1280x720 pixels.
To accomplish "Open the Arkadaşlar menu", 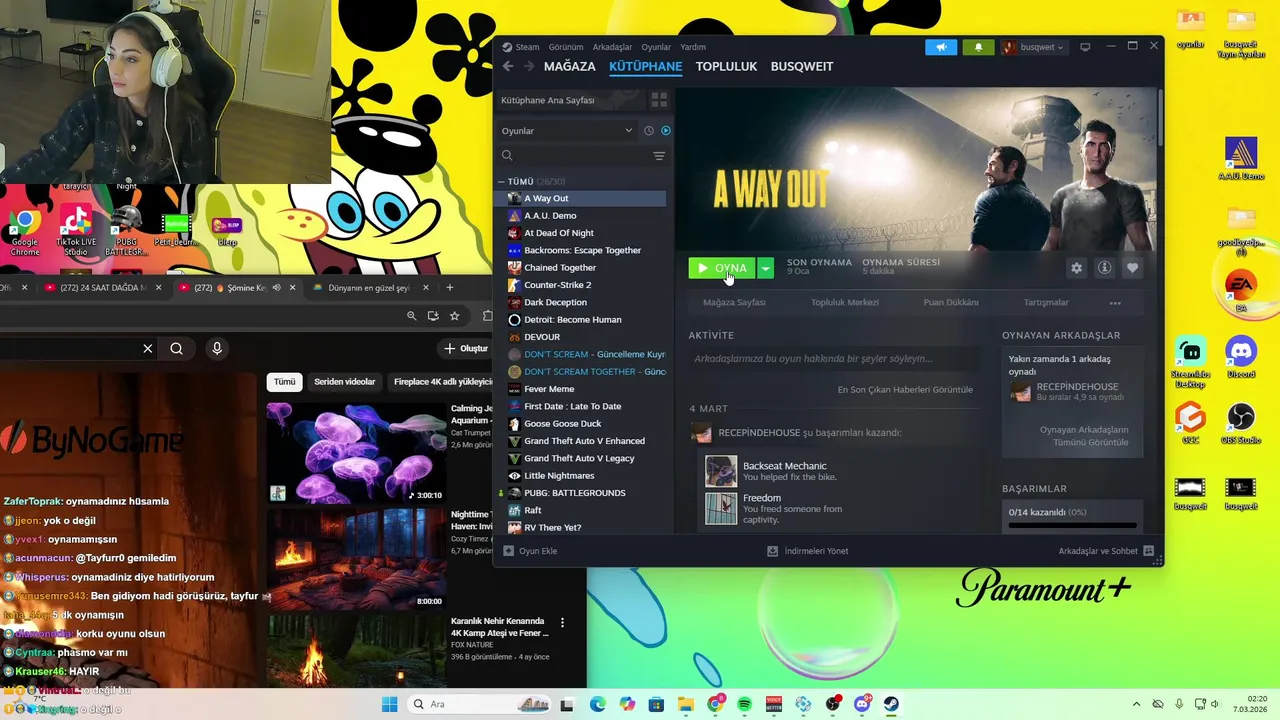I will [612, 47].
